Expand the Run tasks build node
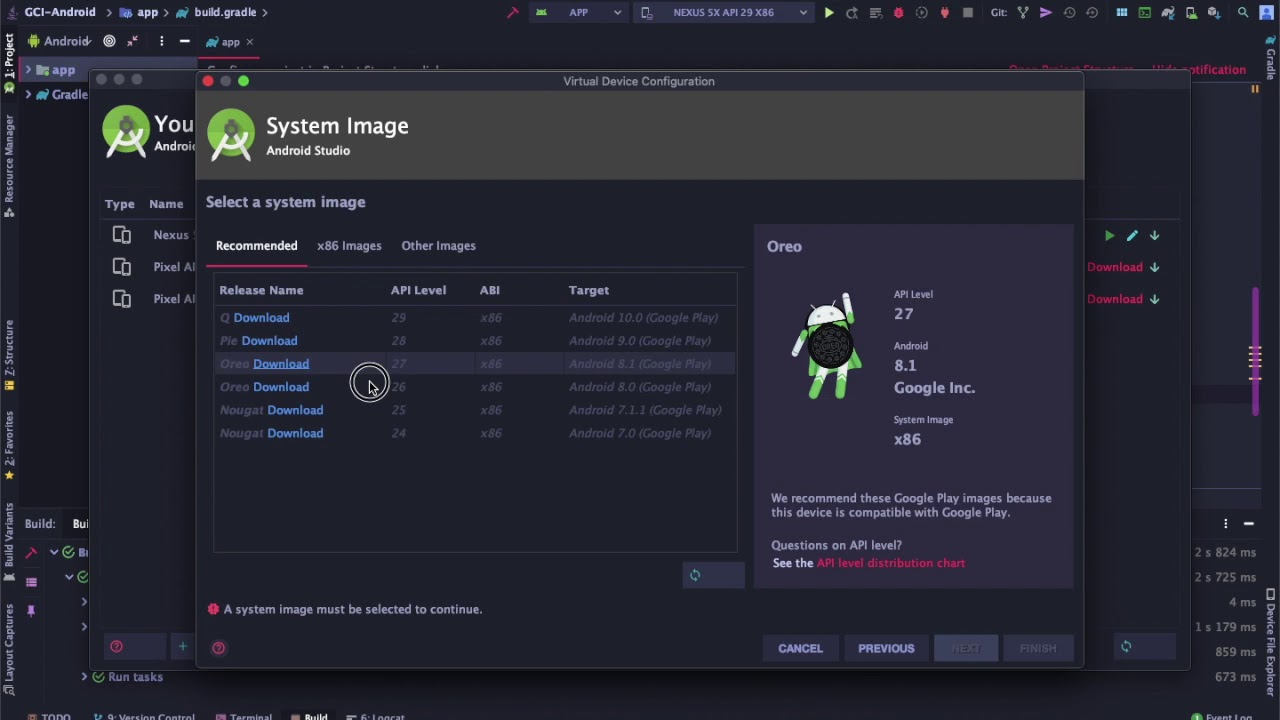 pos(84,677)
